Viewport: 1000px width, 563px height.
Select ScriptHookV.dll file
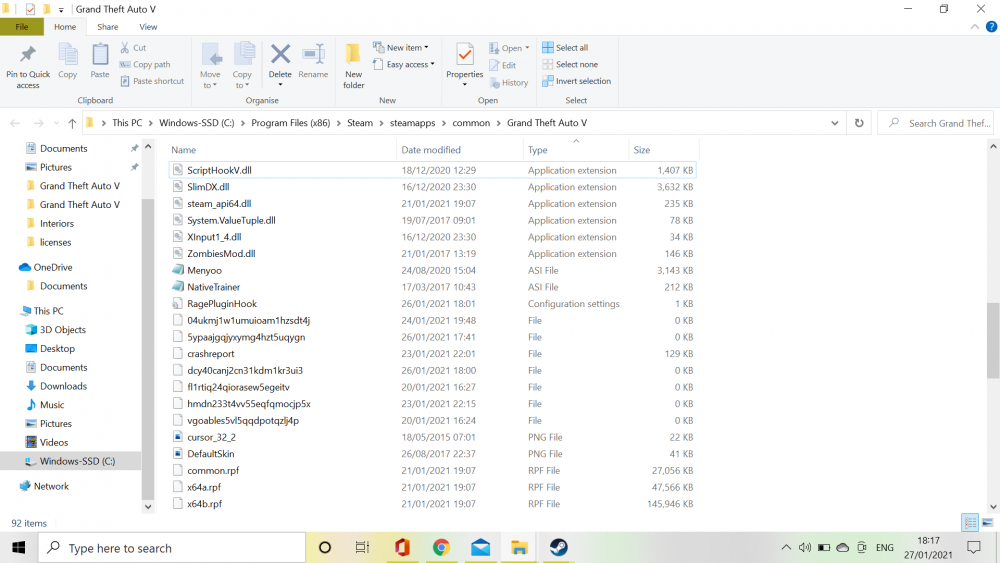[x=432, y=170]
